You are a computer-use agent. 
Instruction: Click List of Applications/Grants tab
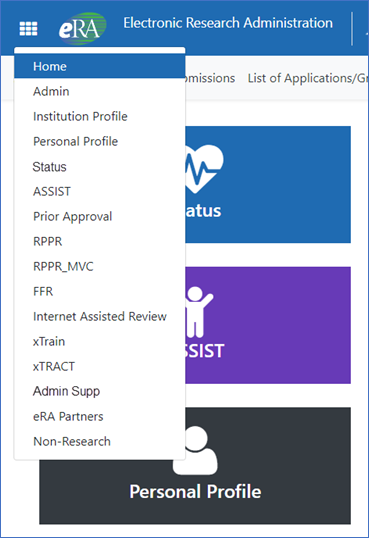pyautogui.click(x=308, y=78)
